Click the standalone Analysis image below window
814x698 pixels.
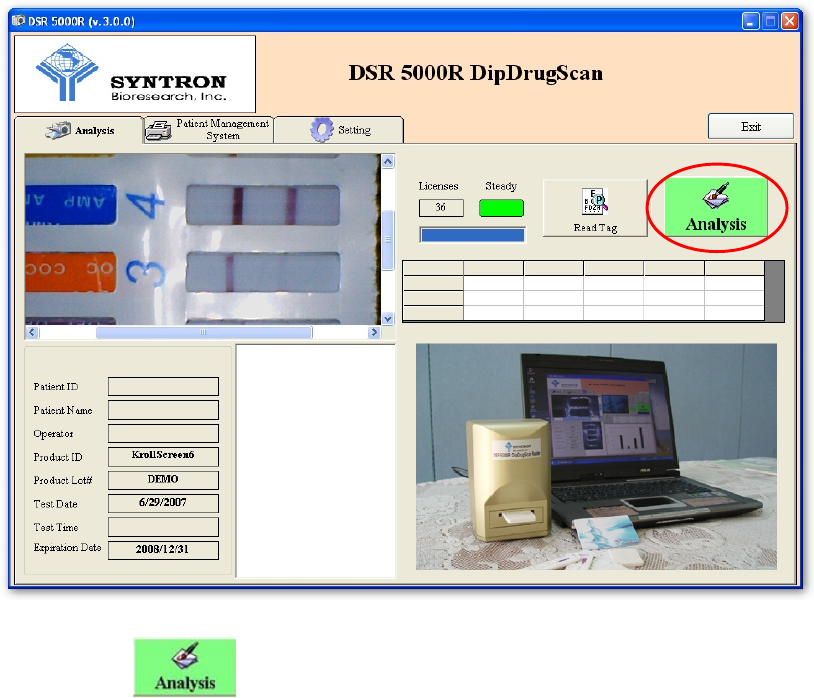[185, 667]
